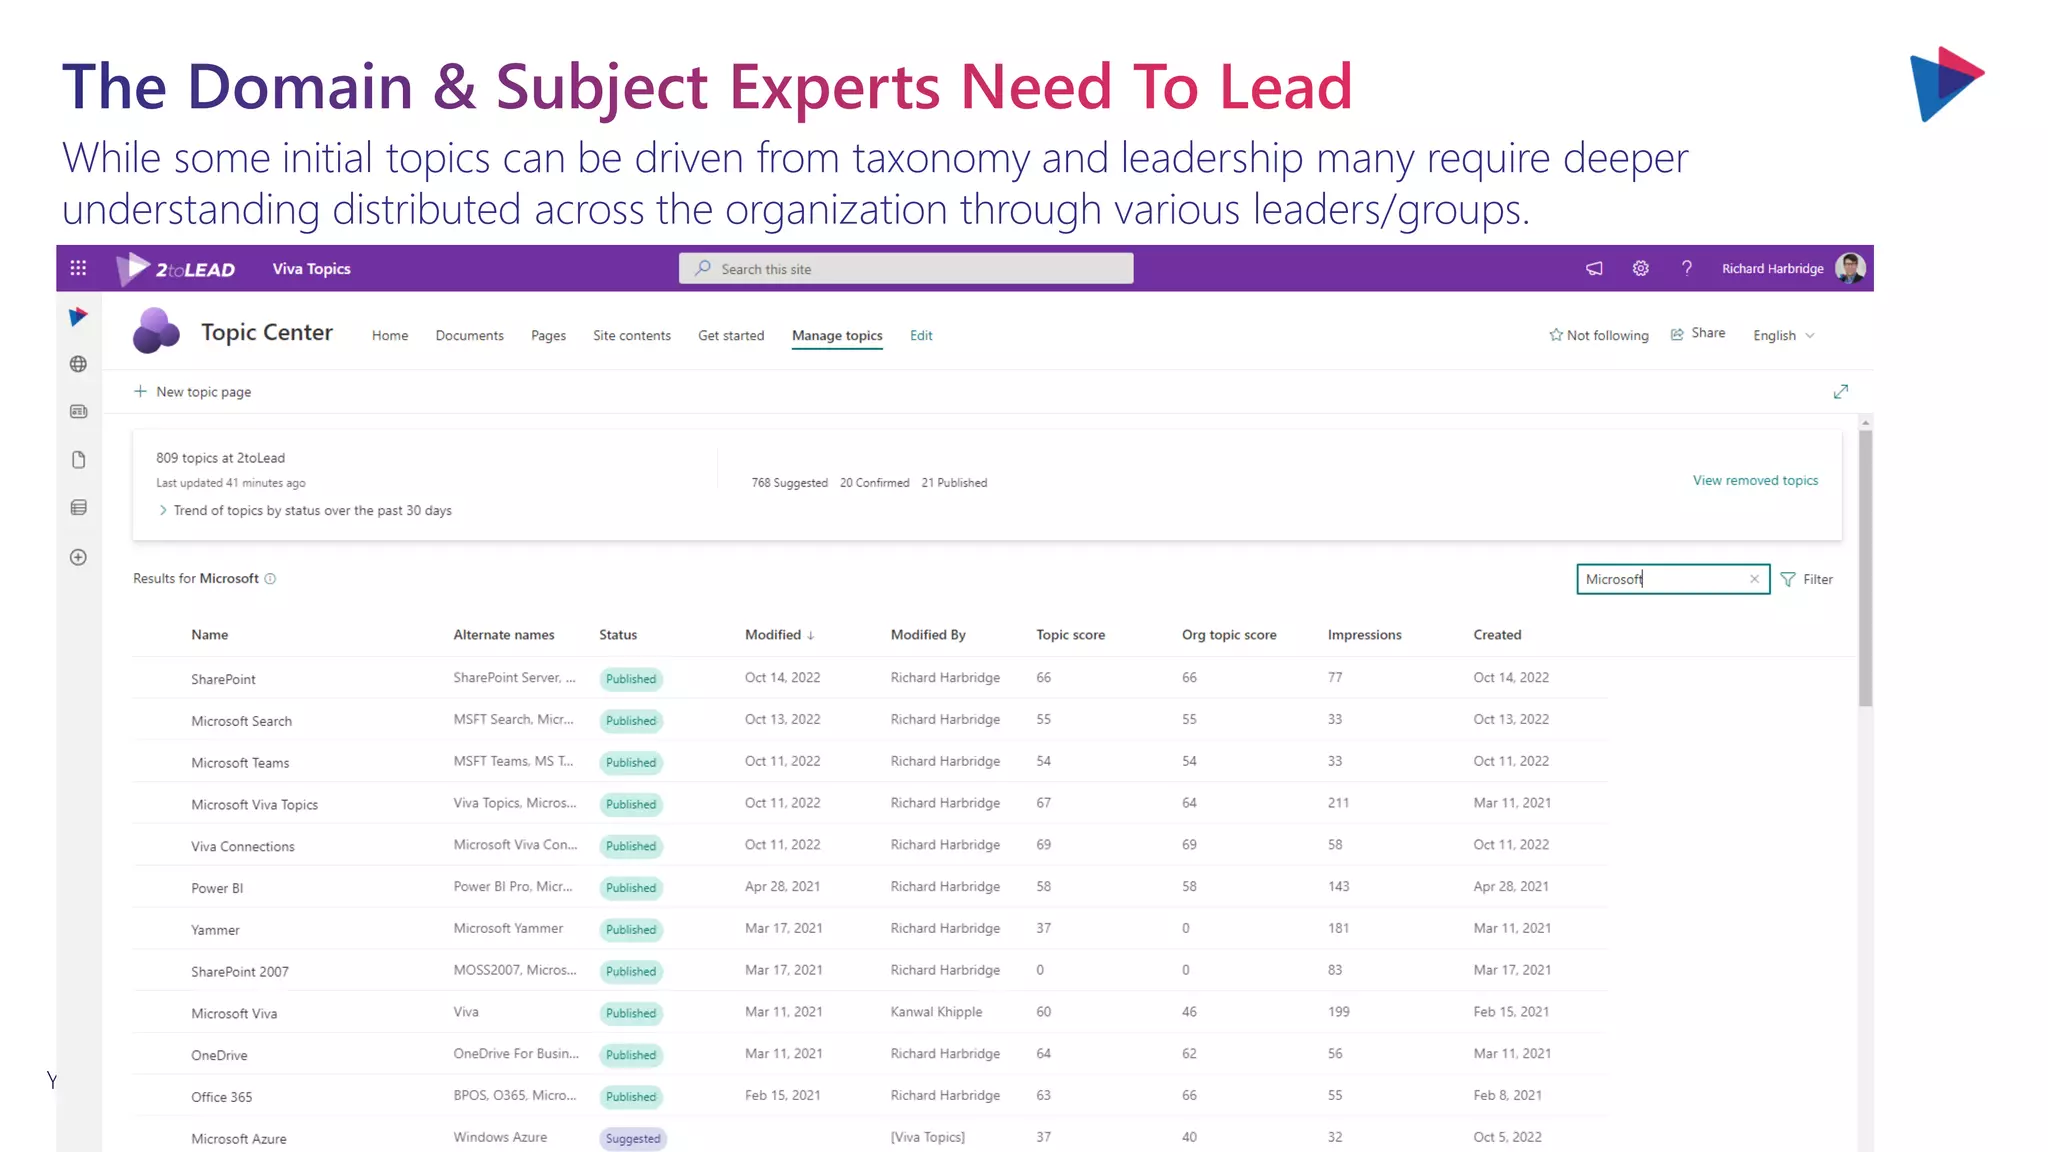
Task: Click View removed topics link
Action: tap(1755, 481)
